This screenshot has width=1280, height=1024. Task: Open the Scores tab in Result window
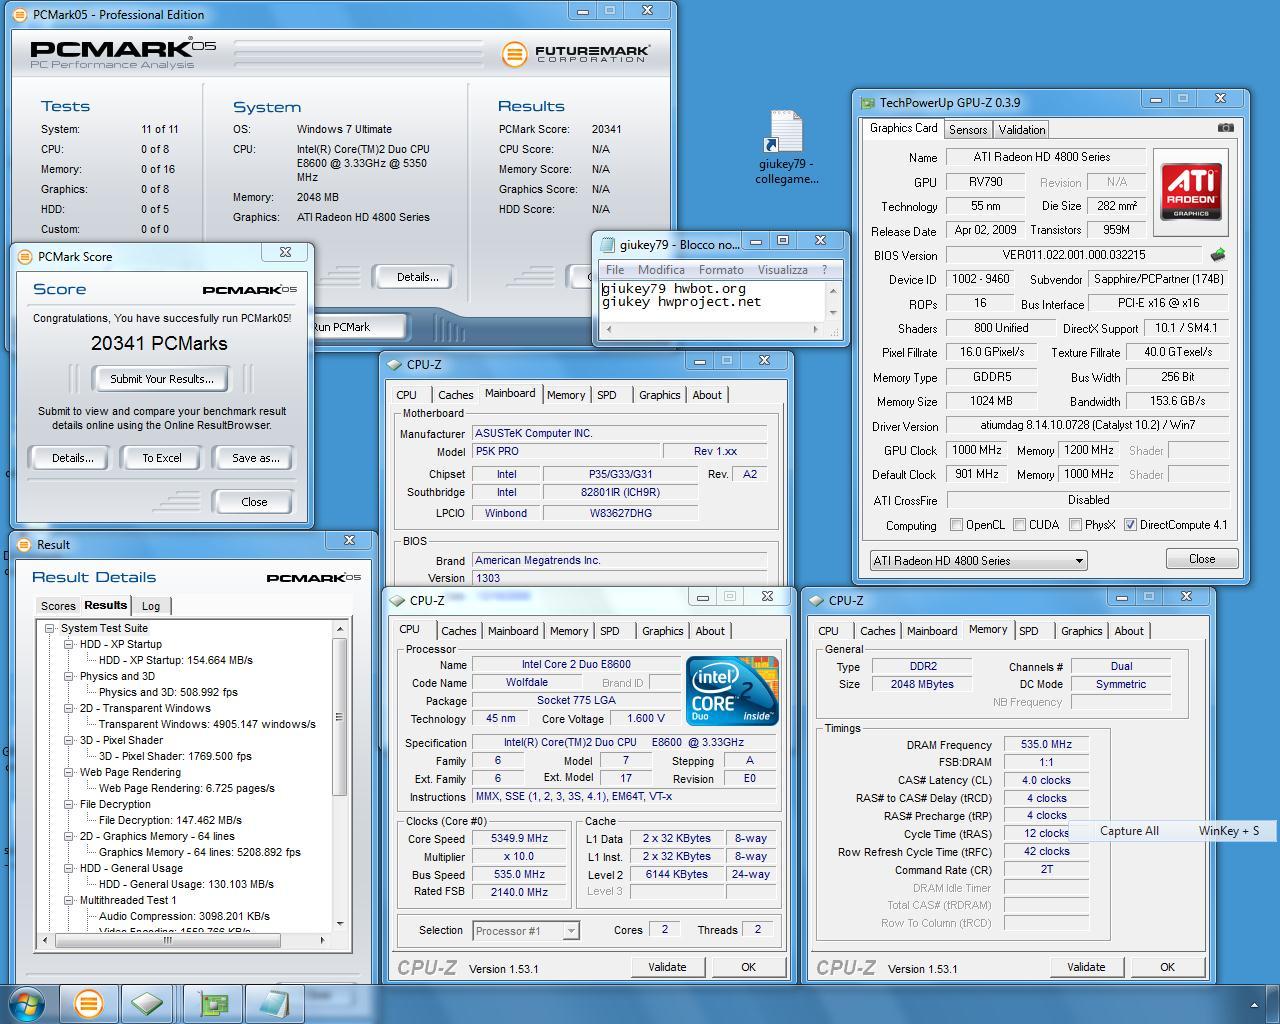(58, 606)
